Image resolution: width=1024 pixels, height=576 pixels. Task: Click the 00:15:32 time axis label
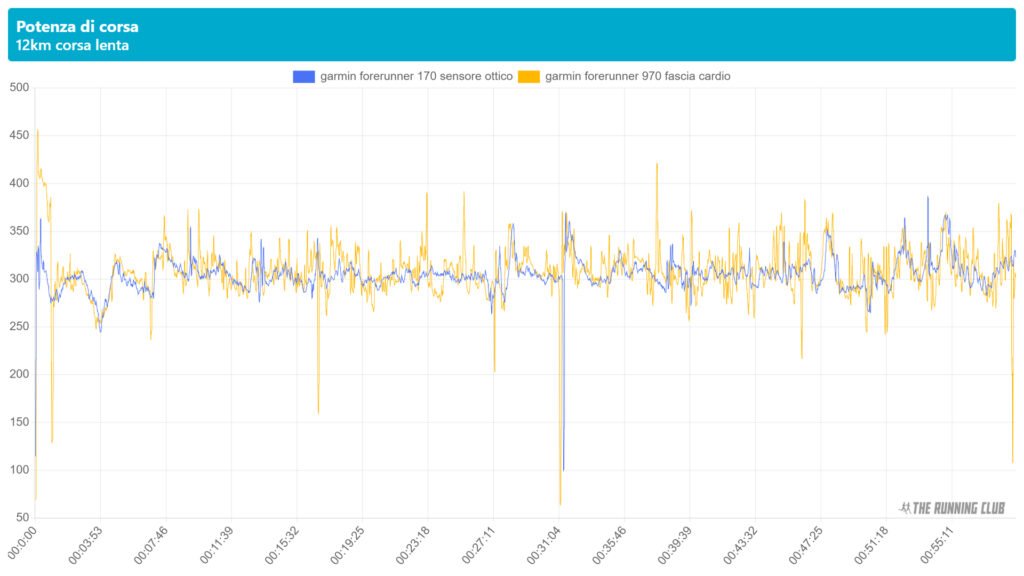coord(282,545)
